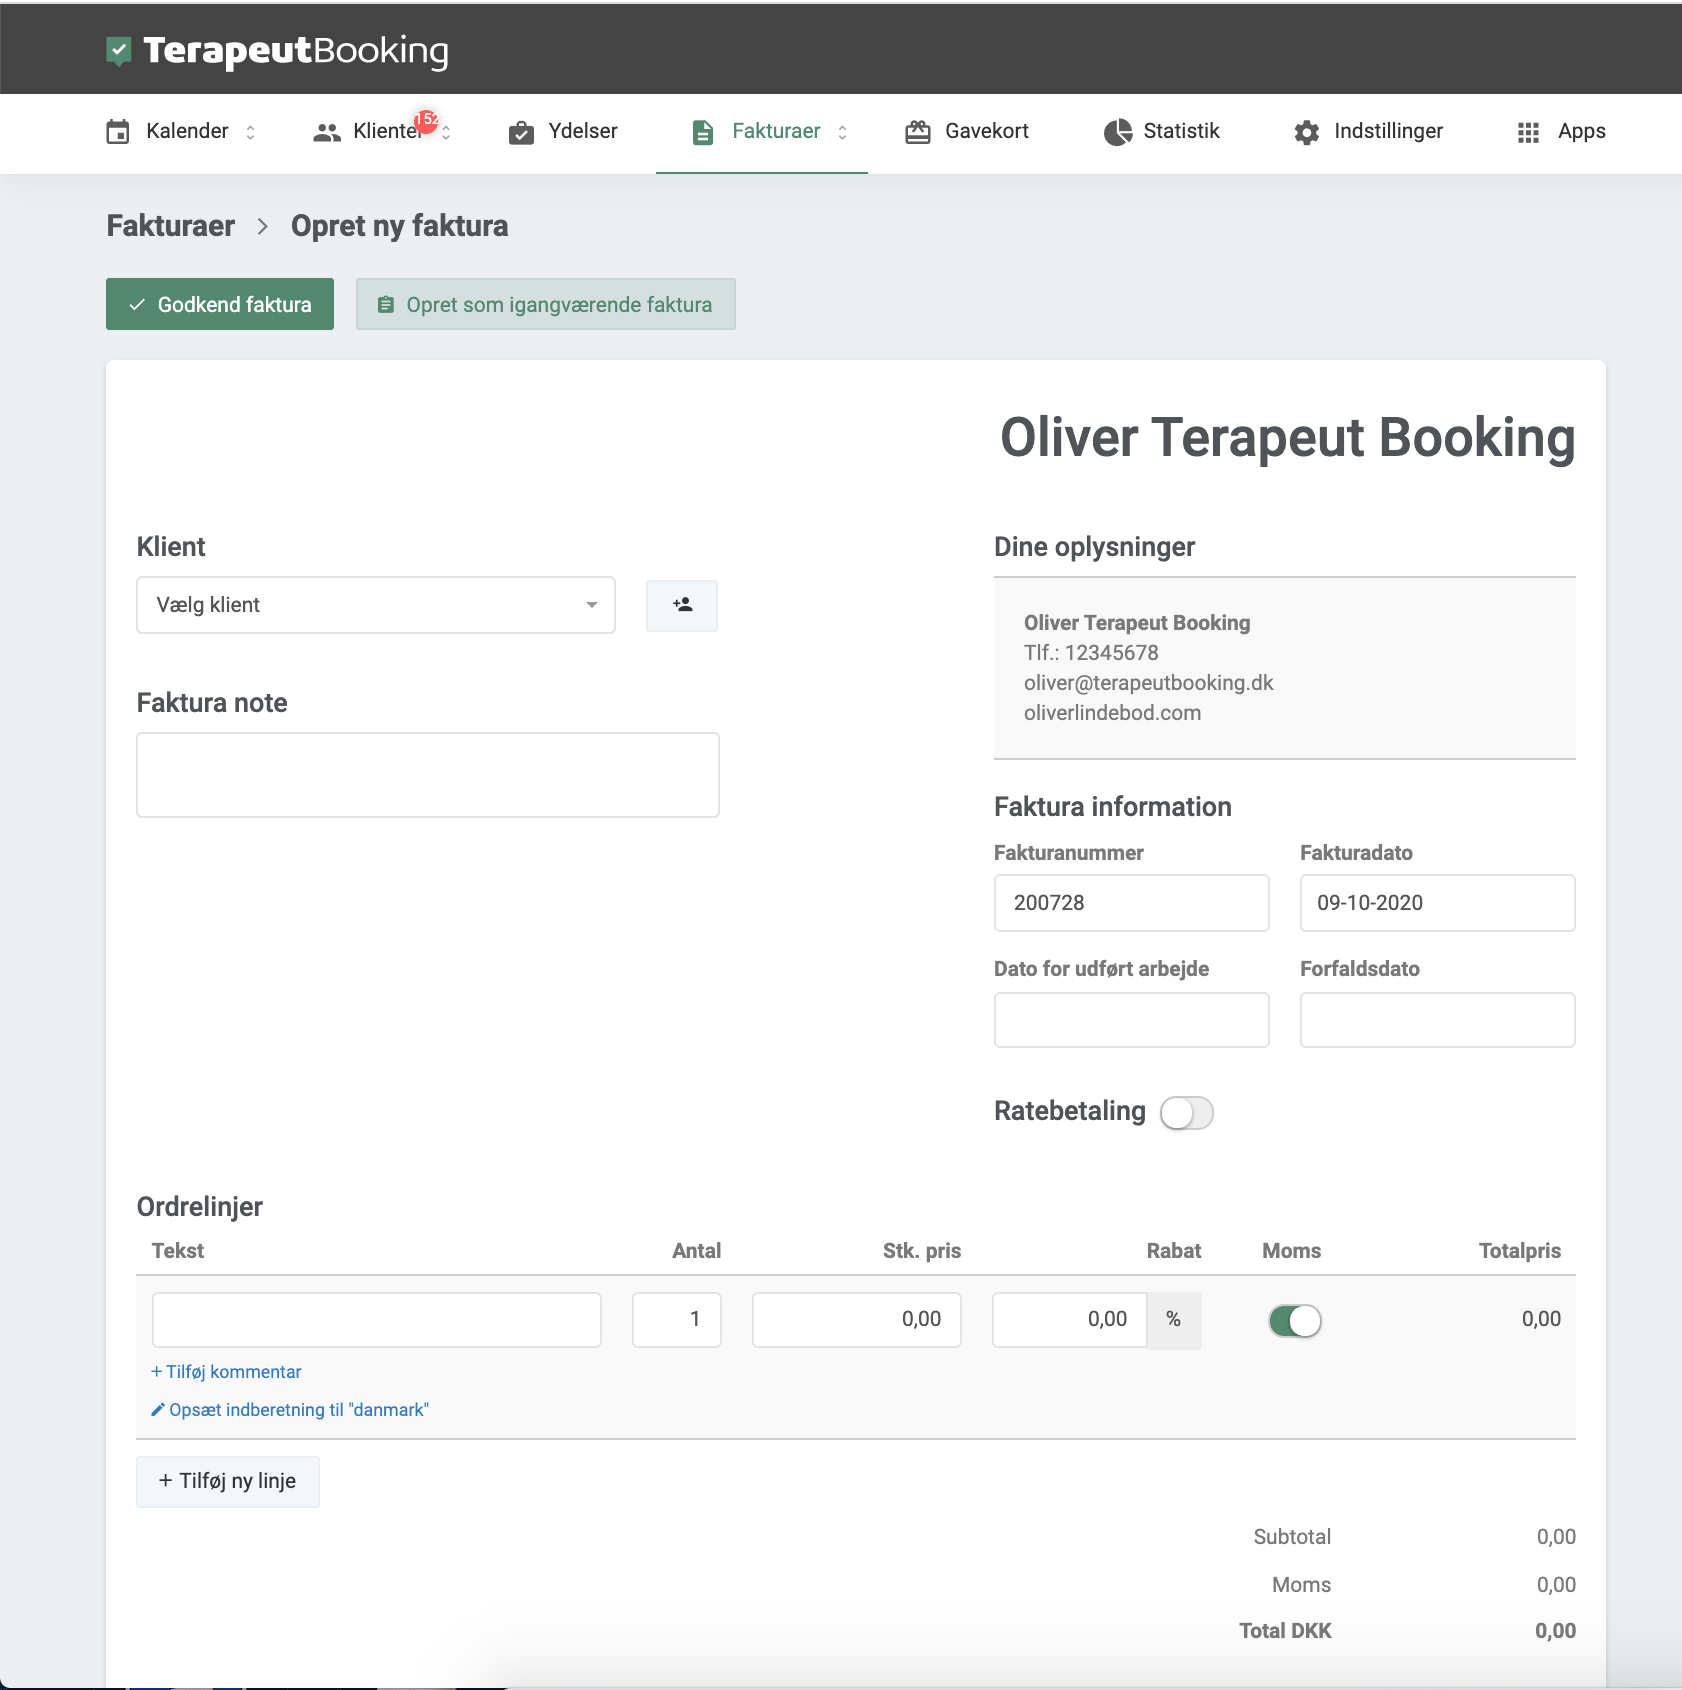1682x1690 pixels.
Task: Open the Statistik menu item
Action: tap(1181, 131)
